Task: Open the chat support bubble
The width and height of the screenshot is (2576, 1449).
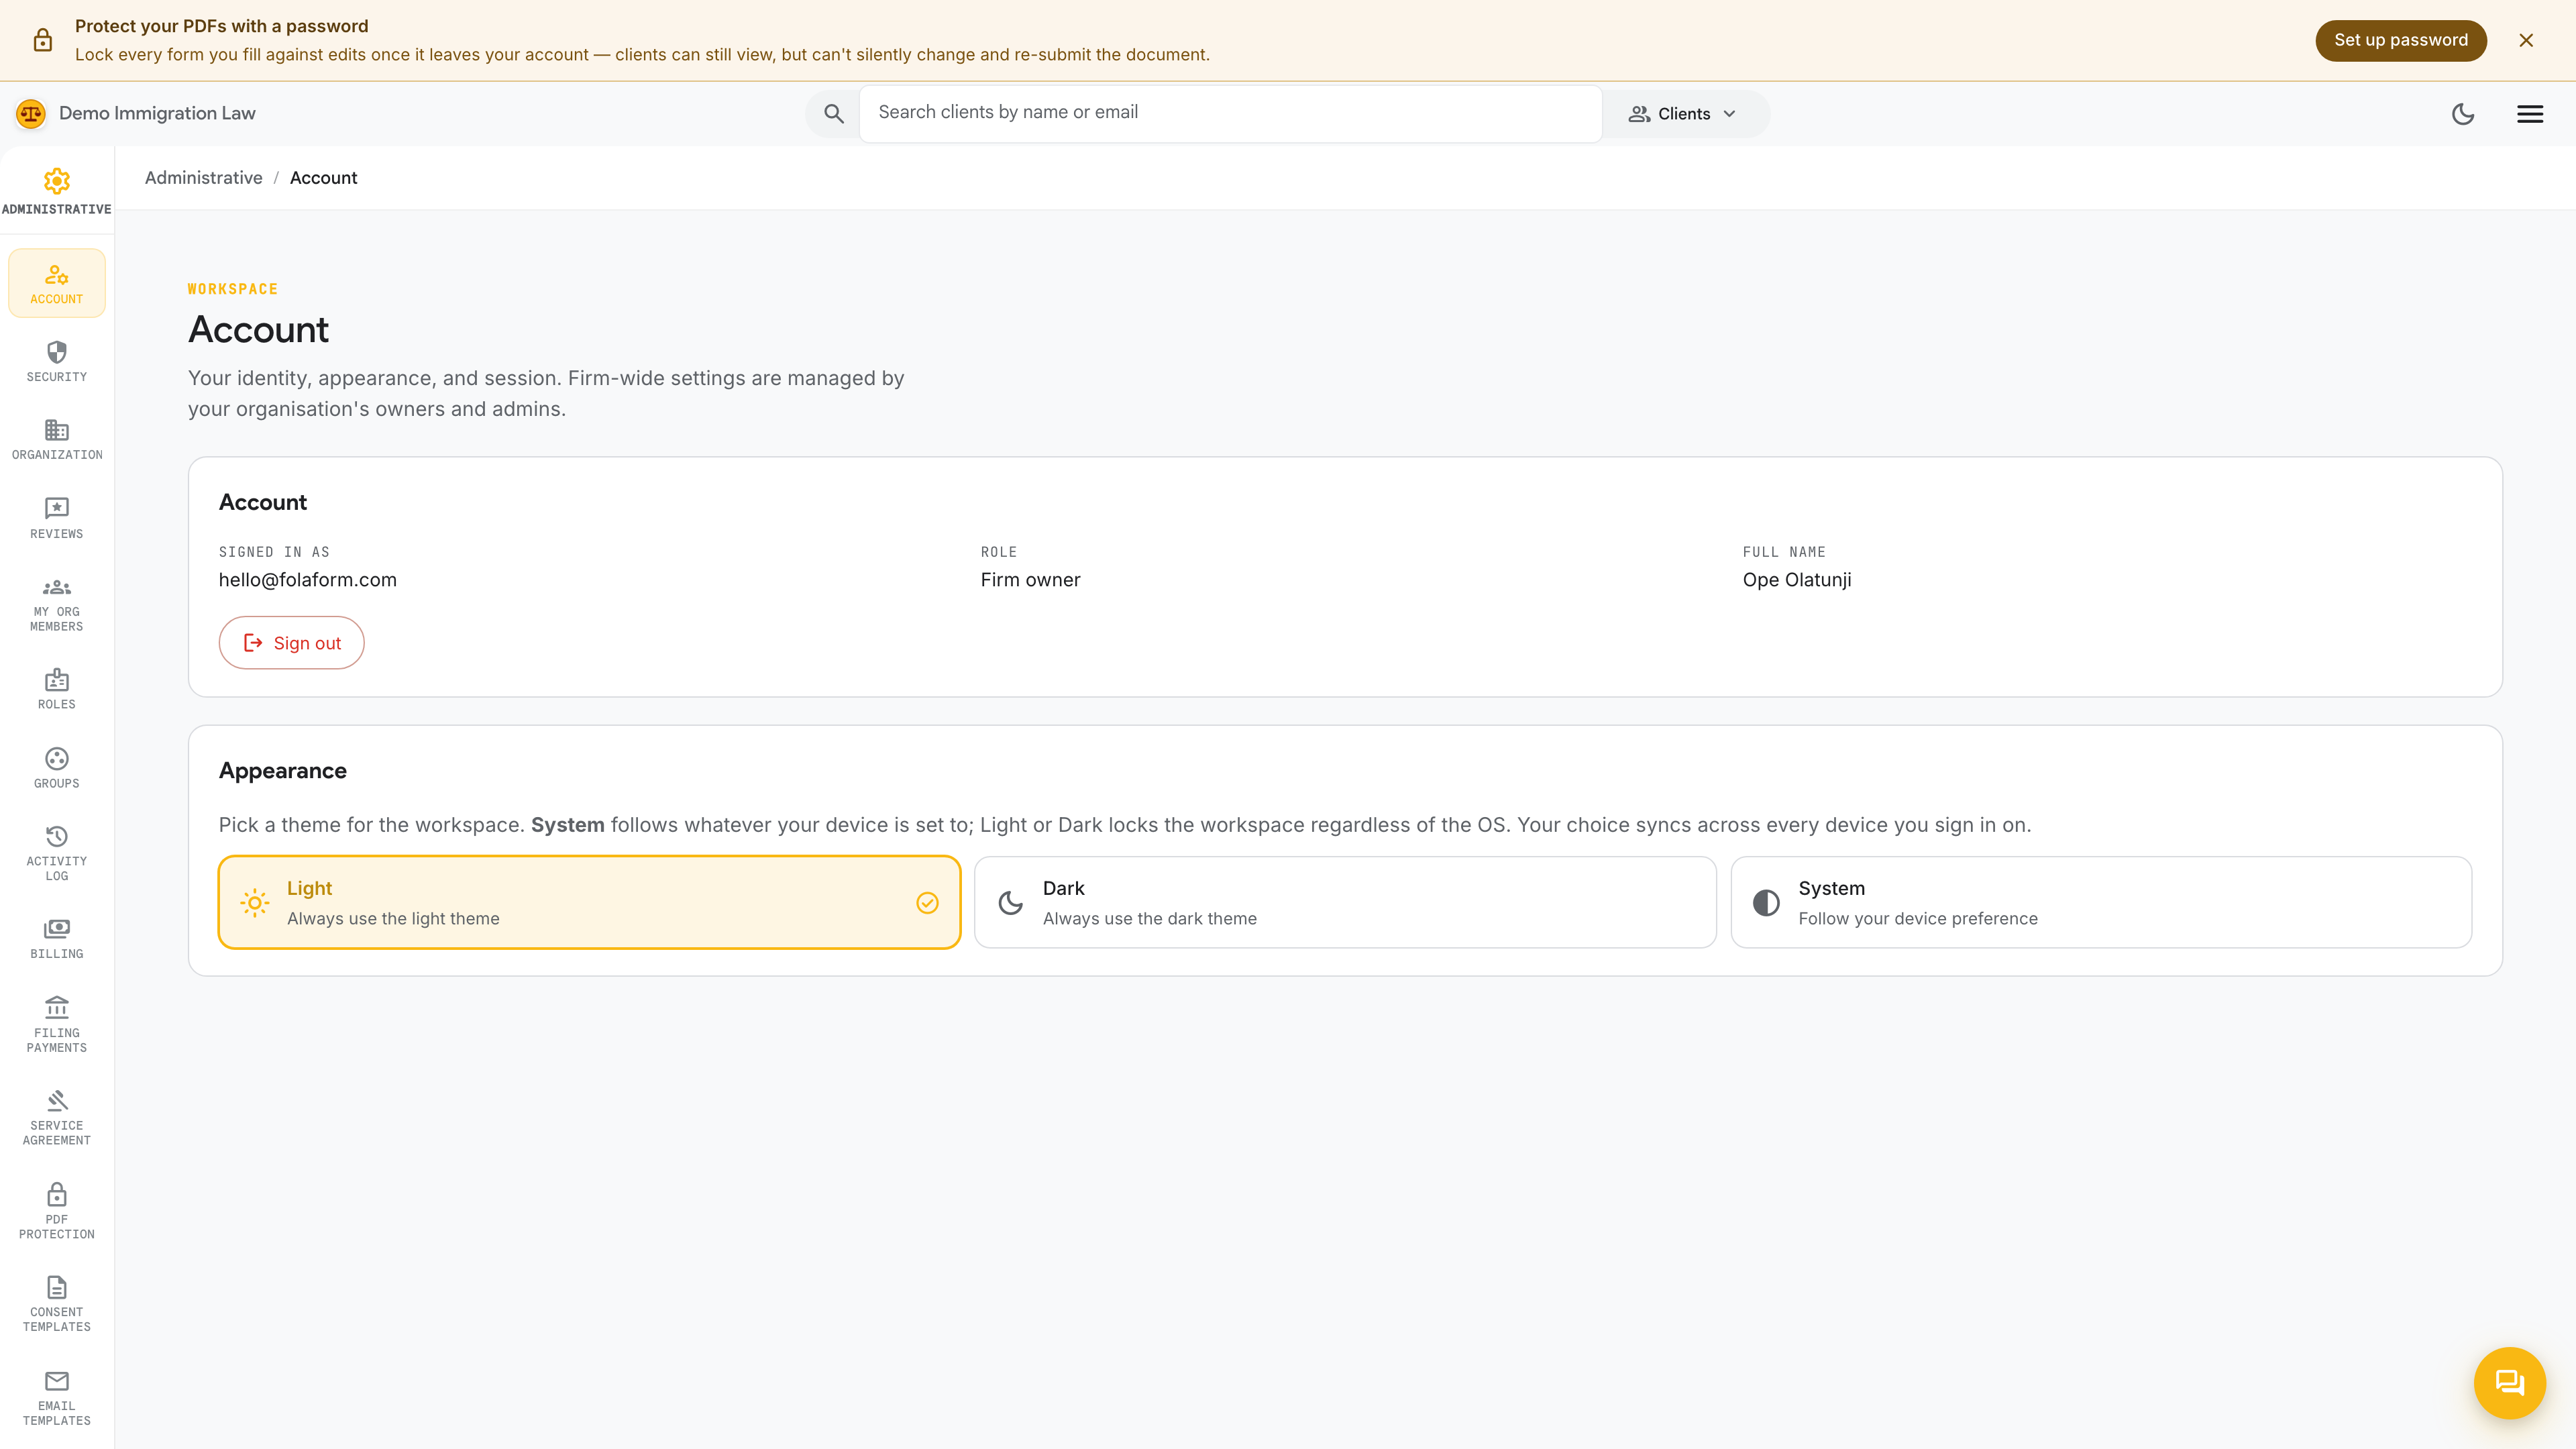Action: tap(2510, 1383)
